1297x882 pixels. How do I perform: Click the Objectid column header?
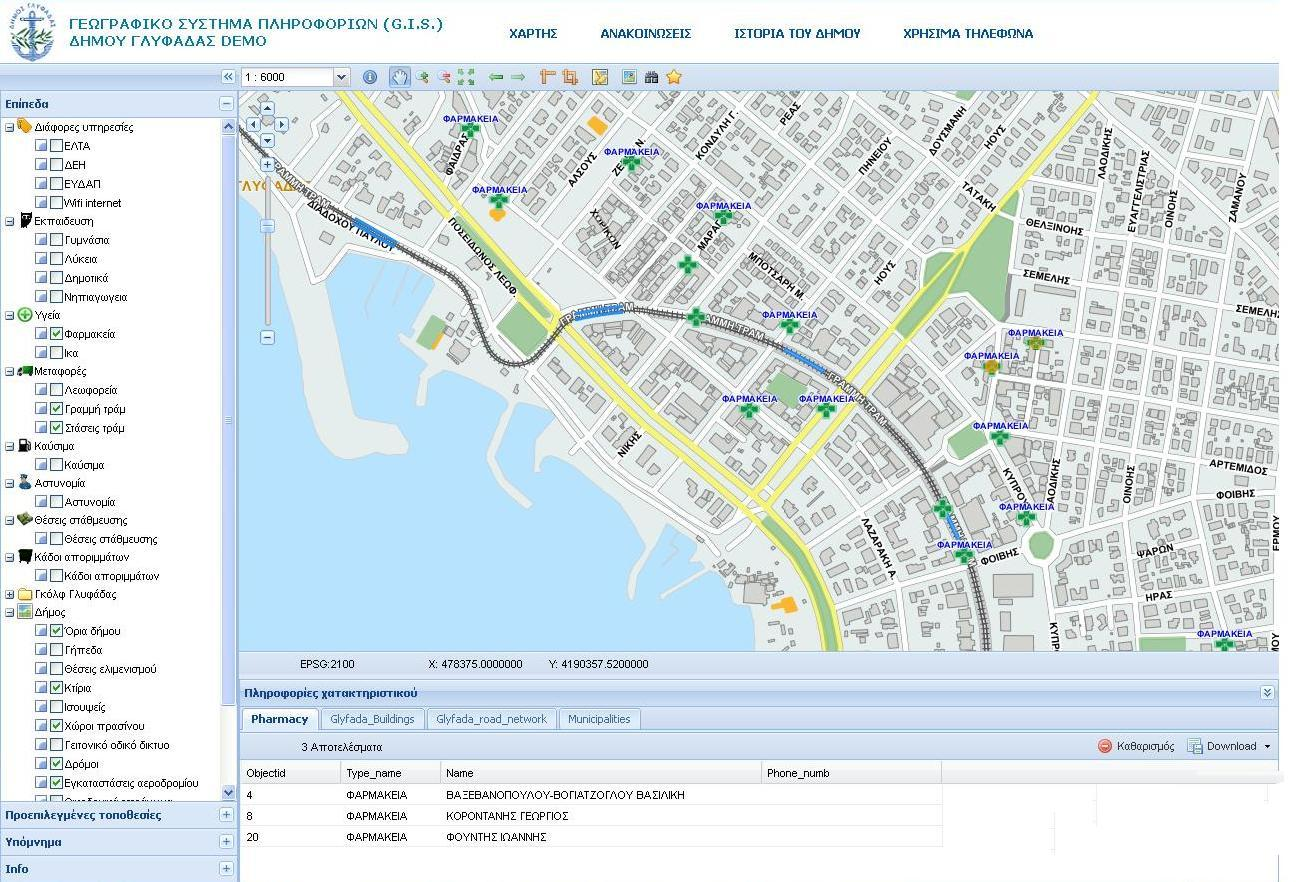click(290, 773)
